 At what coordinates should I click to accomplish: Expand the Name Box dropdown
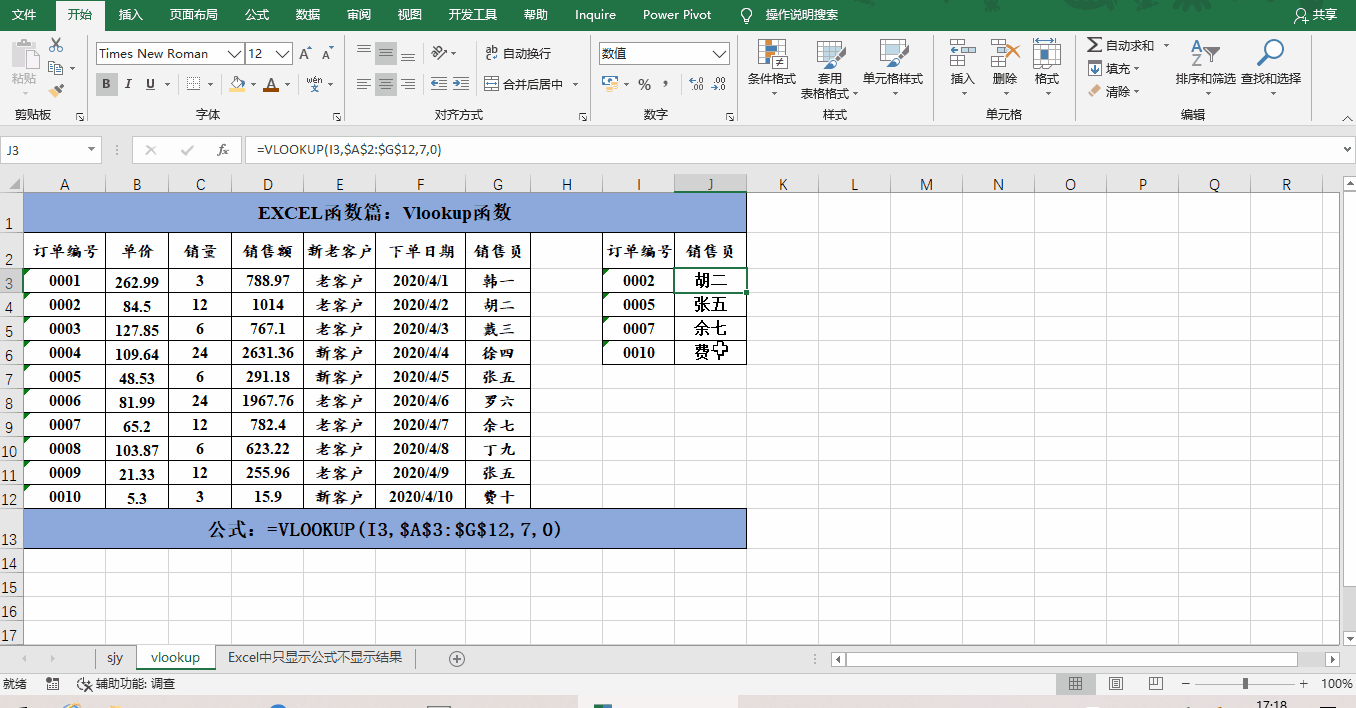(x=92, y=150)
